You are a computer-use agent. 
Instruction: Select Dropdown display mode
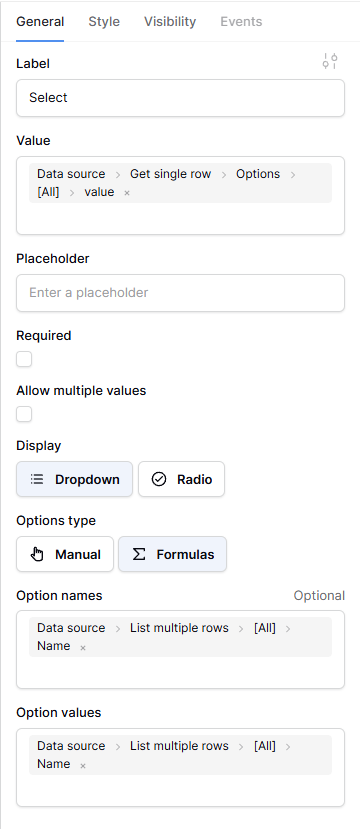pos(75,479)
